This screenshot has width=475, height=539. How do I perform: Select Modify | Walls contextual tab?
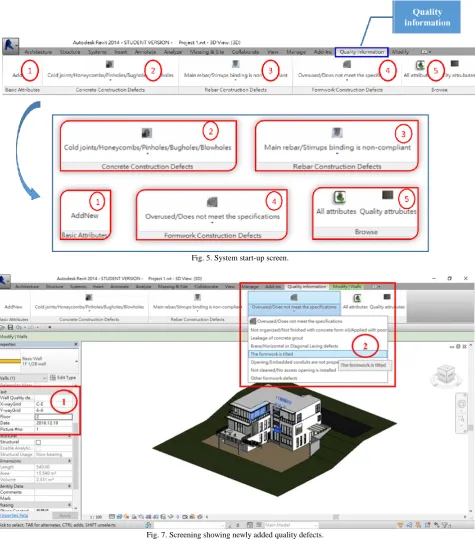[346, 286]
